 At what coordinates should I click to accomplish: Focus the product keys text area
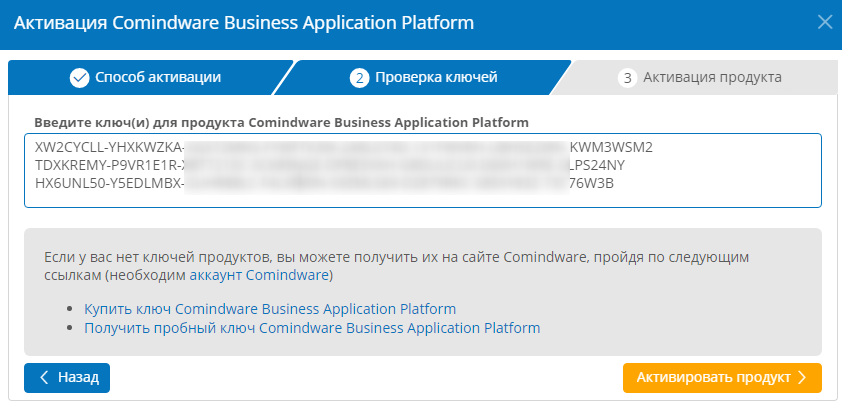423,170
